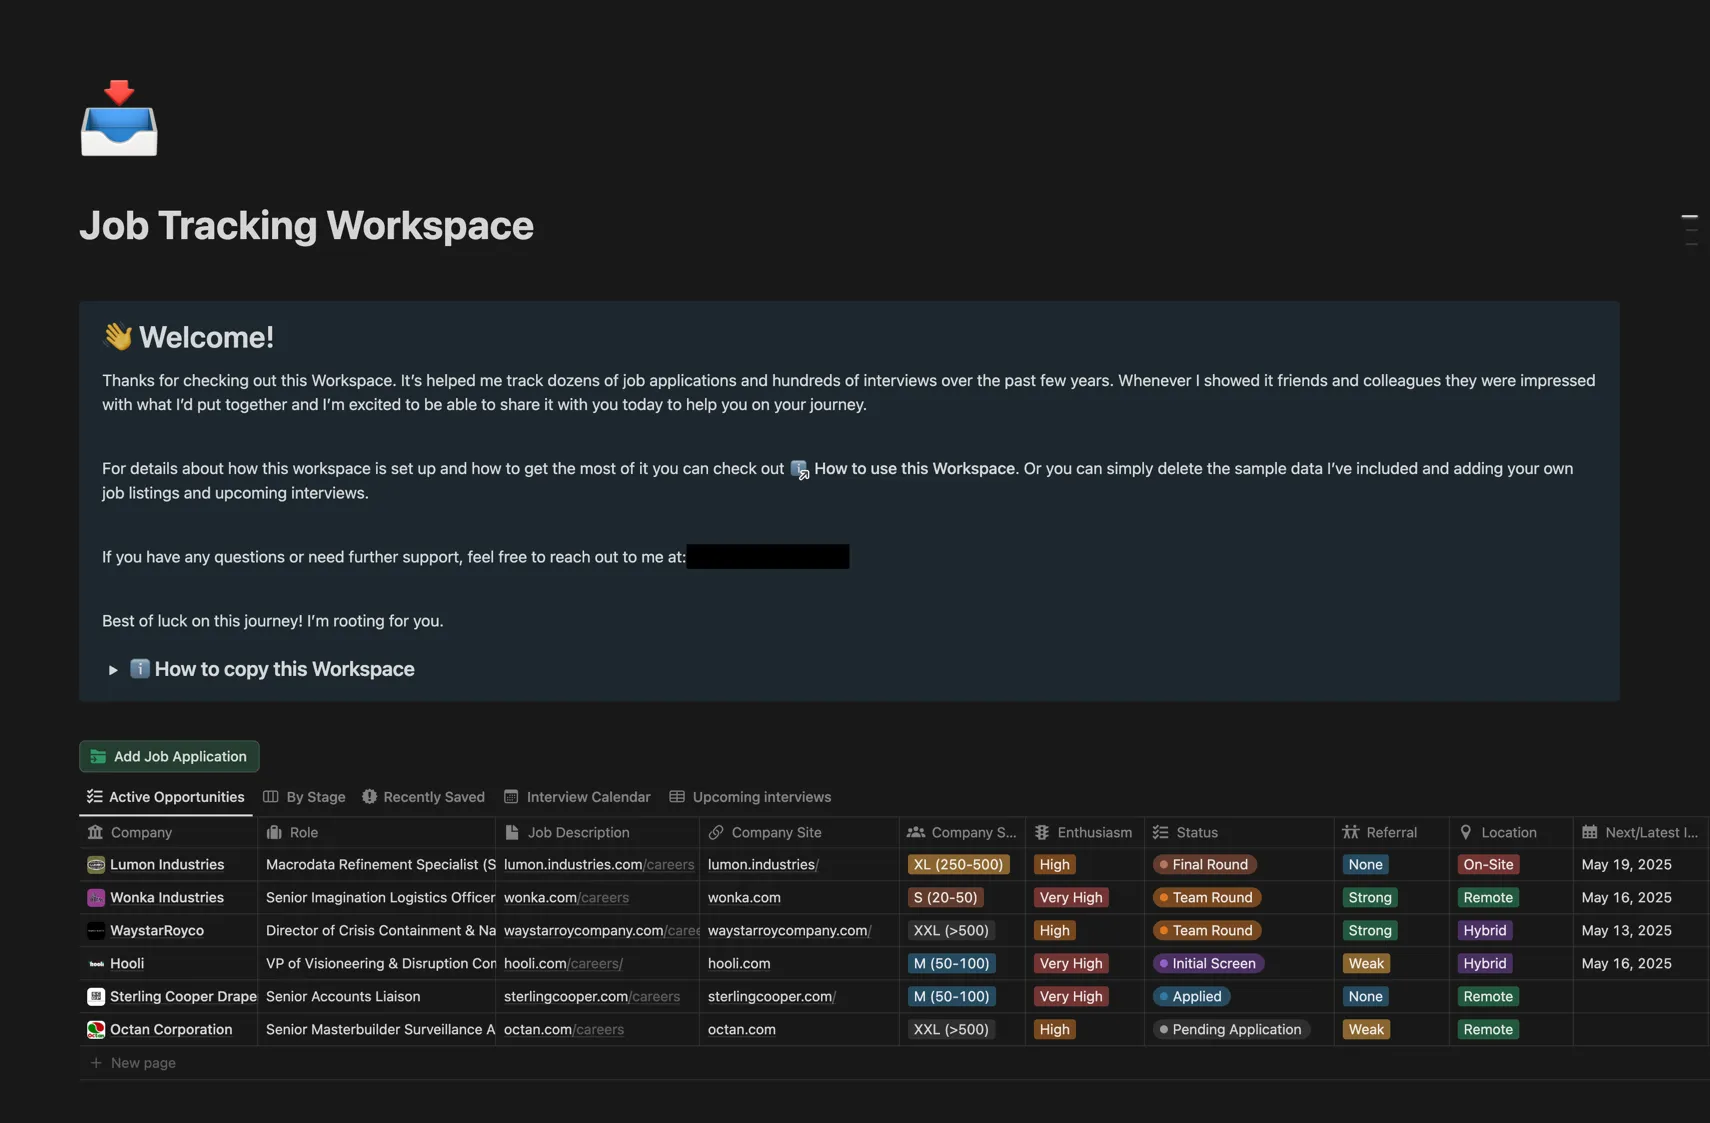This screenshot has height=1123, width=1710.
Task: Open the octan.com/careers link
Action: 564,1029
